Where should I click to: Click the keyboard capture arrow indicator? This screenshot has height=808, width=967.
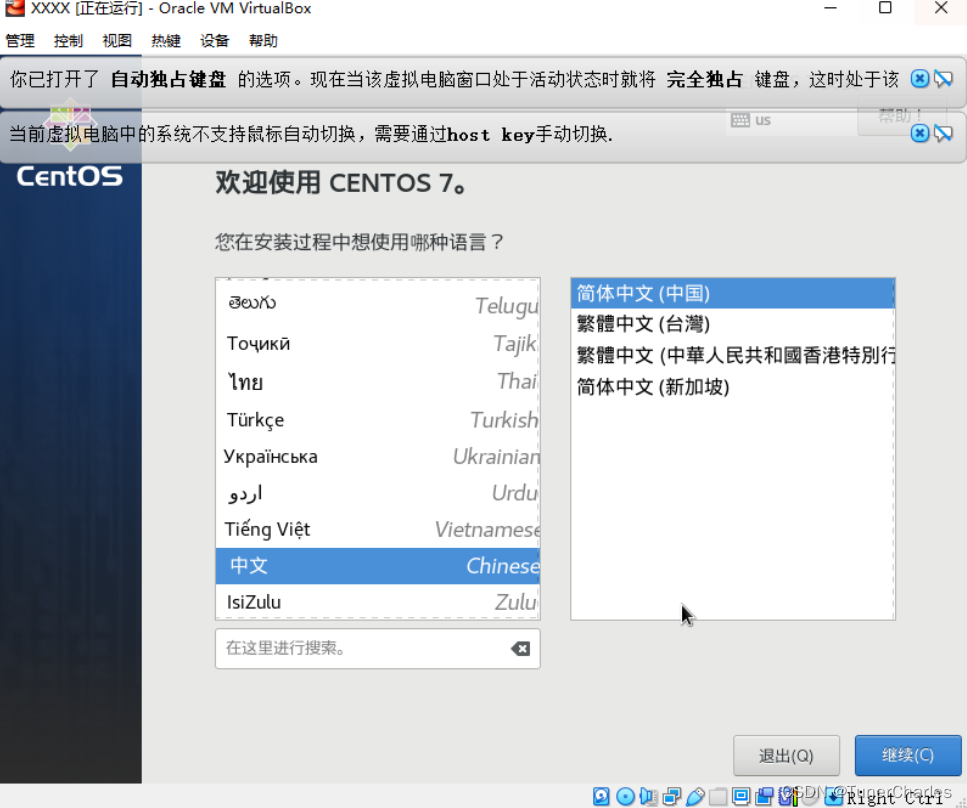point(834,796)
